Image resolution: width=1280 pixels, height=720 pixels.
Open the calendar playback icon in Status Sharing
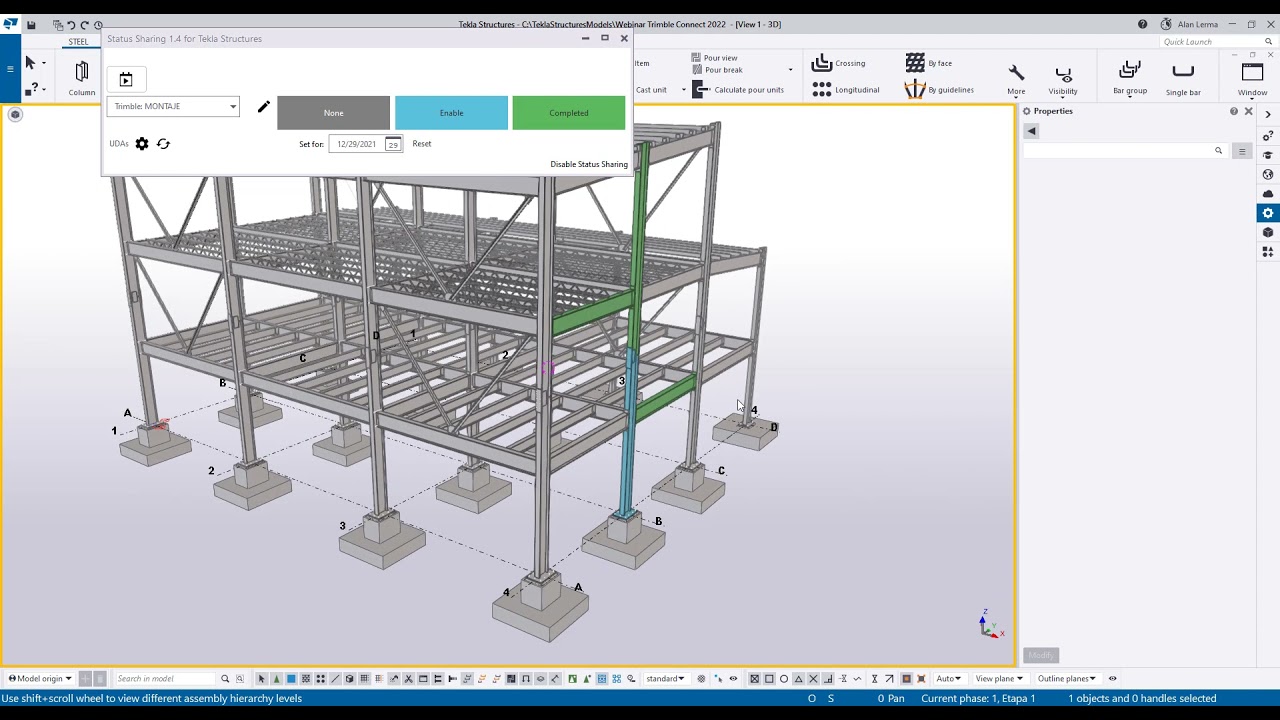coord(126,80)
